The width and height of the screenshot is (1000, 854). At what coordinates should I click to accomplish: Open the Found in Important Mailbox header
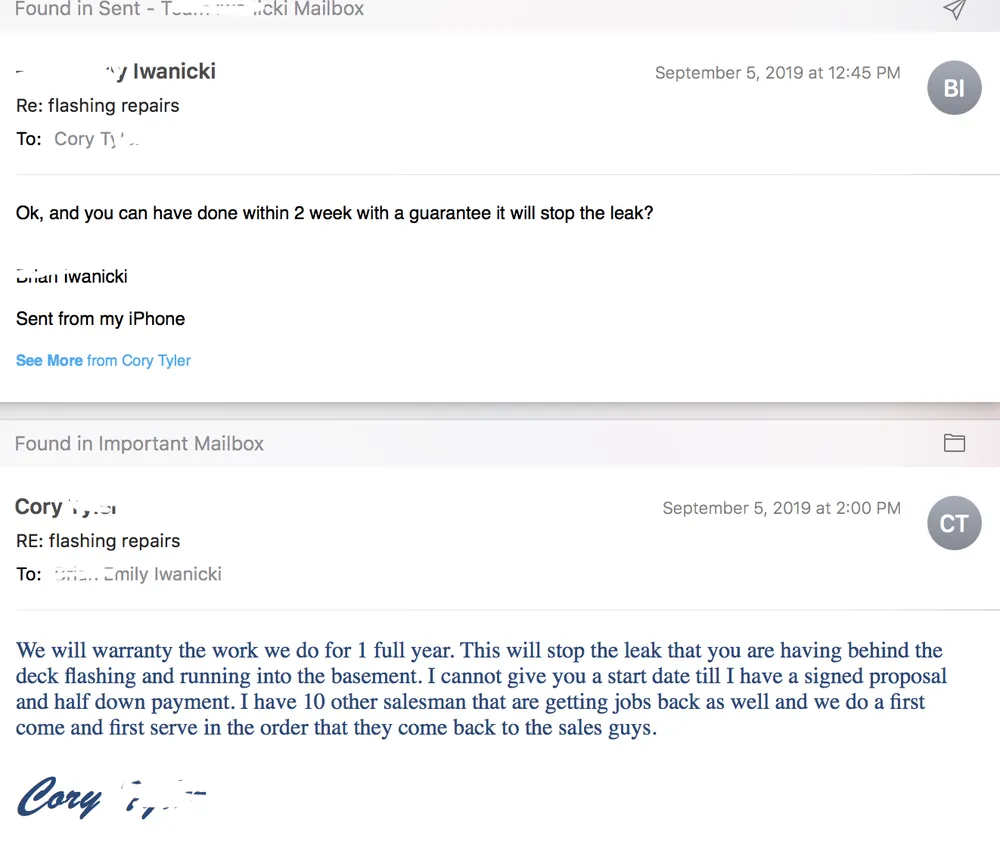click(x=139, y=444)
